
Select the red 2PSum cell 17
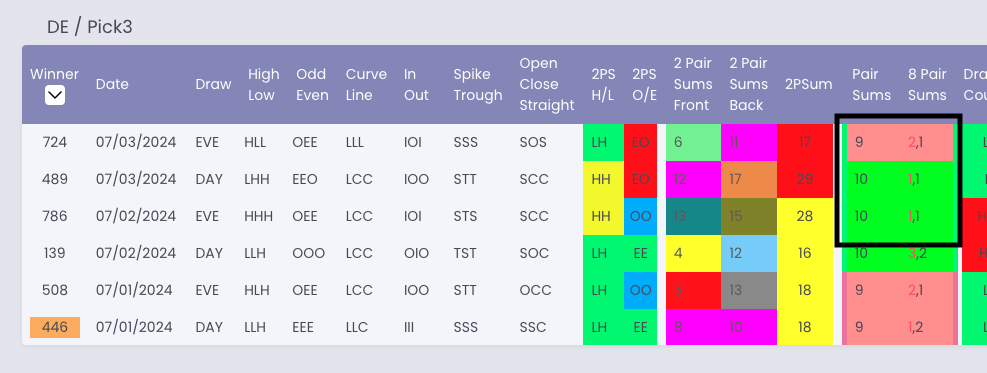(x=804, y=142)
